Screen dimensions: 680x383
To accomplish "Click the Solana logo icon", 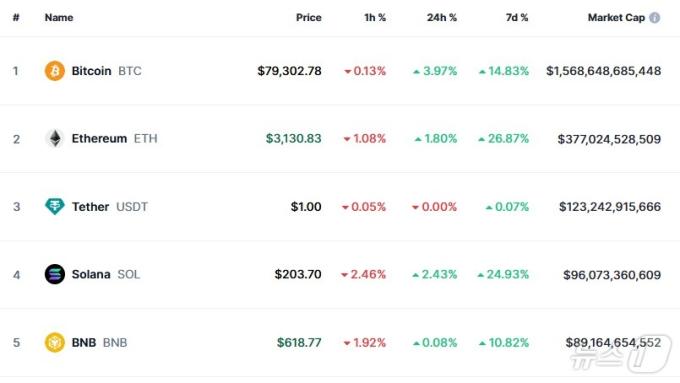I will (55, 275).
